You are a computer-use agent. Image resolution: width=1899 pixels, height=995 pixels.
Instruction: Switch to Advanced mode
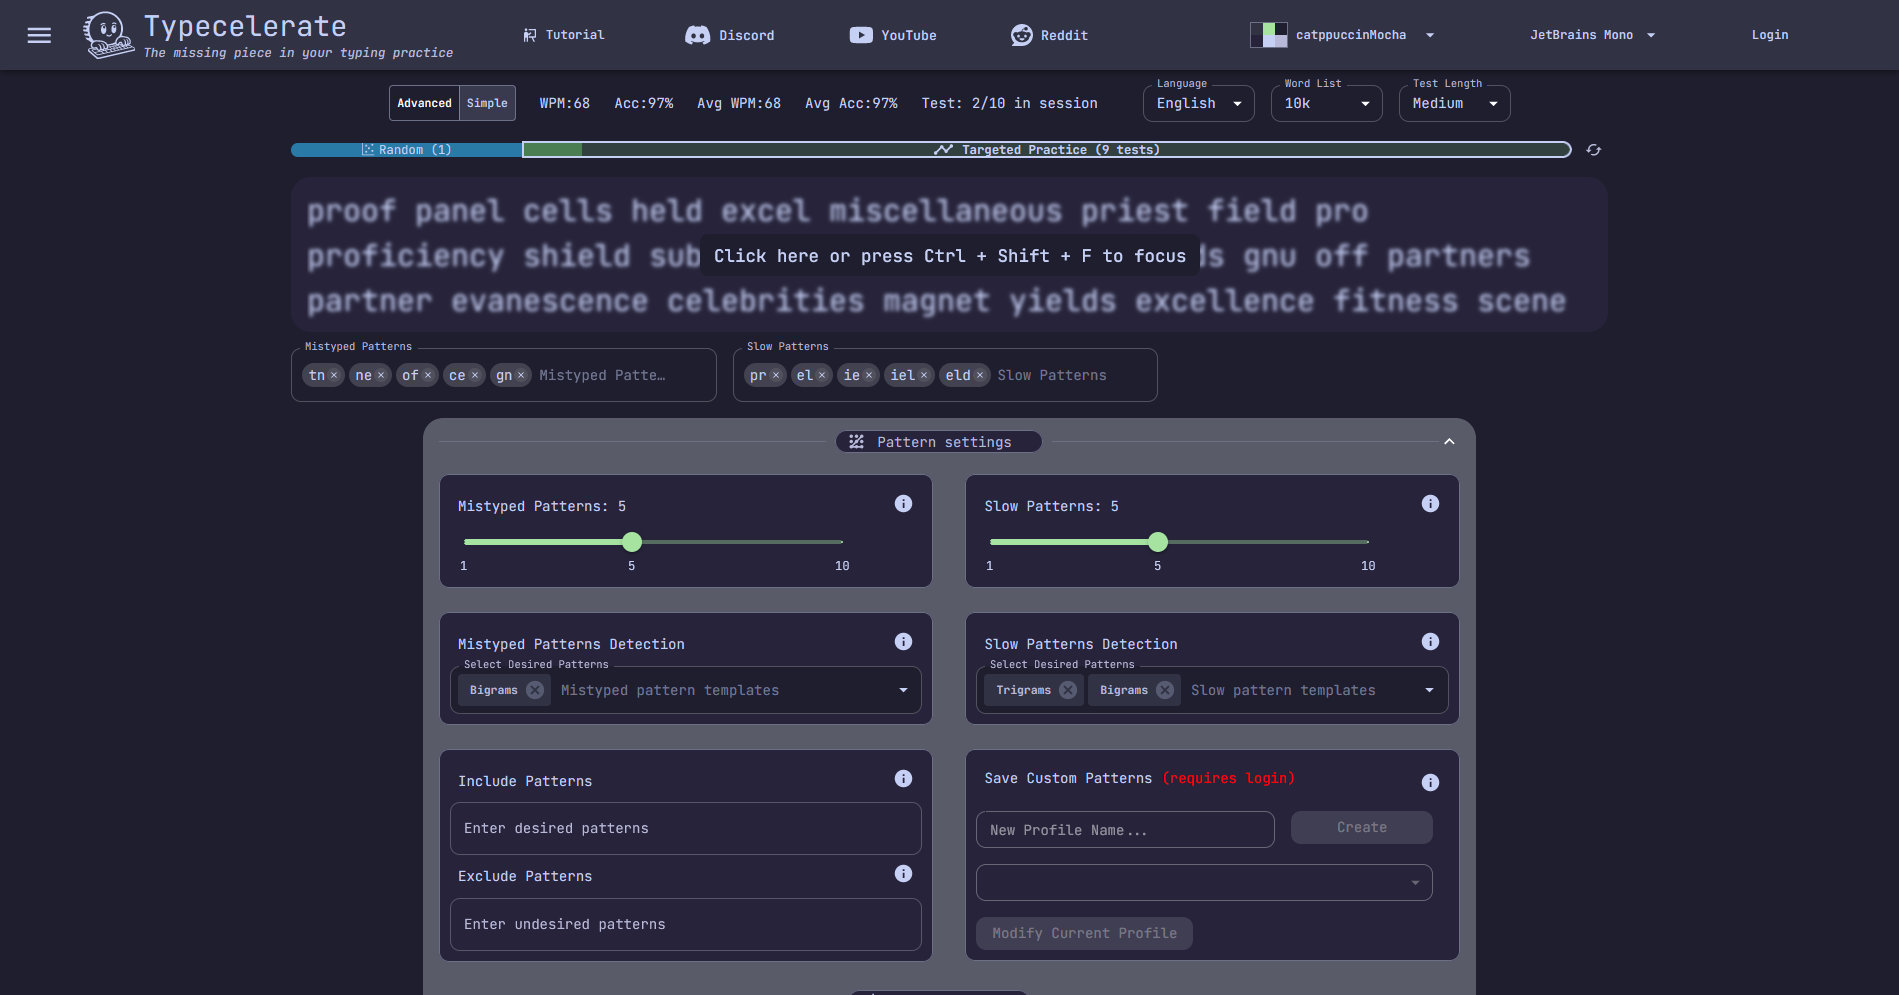tap(424, 103)
